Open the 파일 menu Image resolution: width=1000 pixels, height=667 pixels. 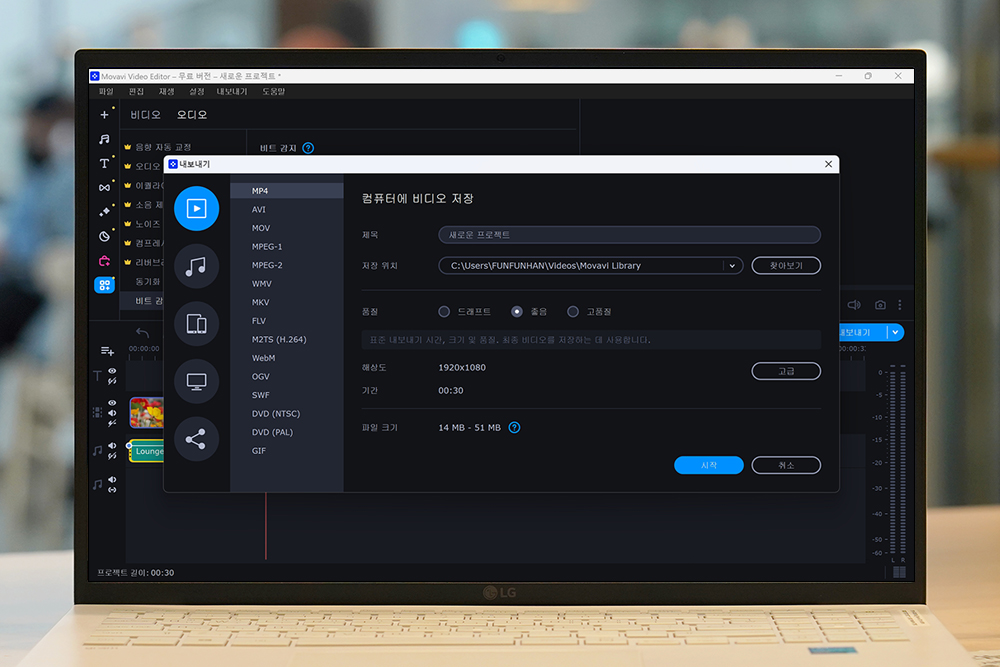(x=106, y=92)
